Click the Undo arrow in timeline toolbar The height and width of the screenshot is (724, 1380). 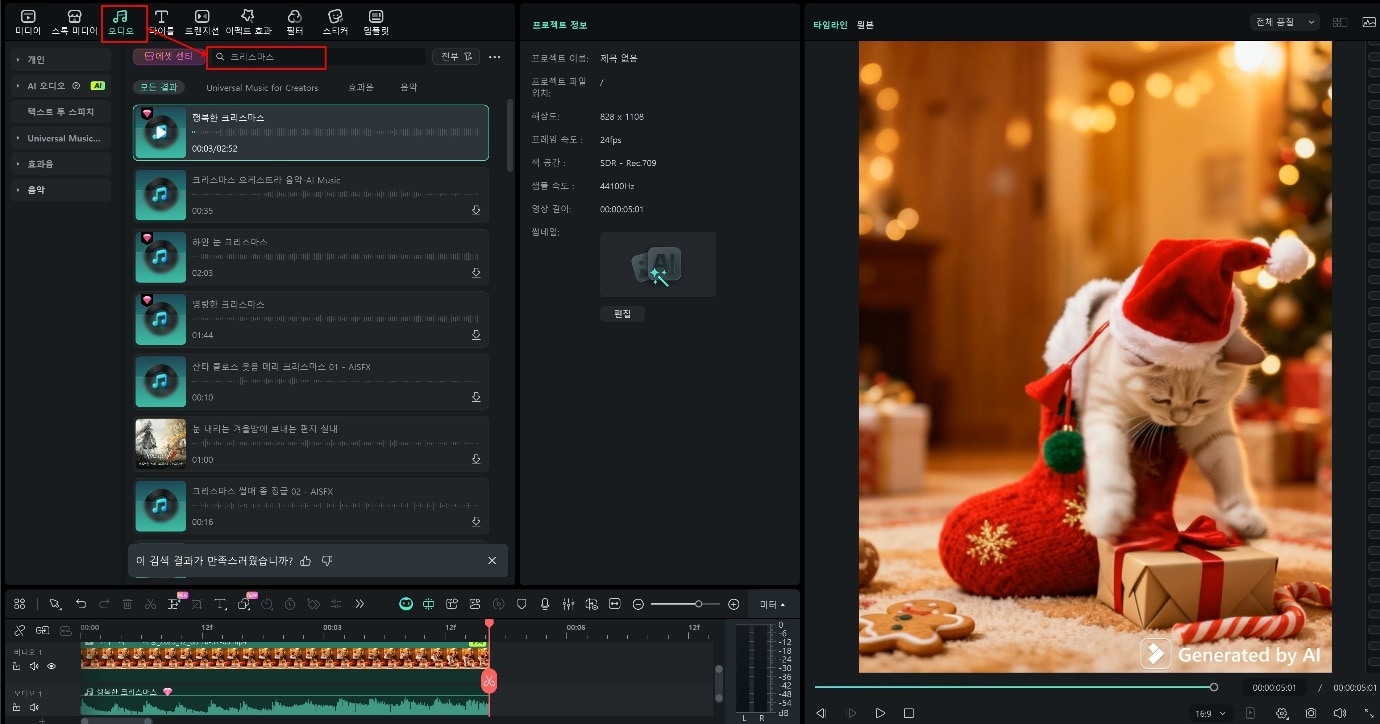click(81, 604)
